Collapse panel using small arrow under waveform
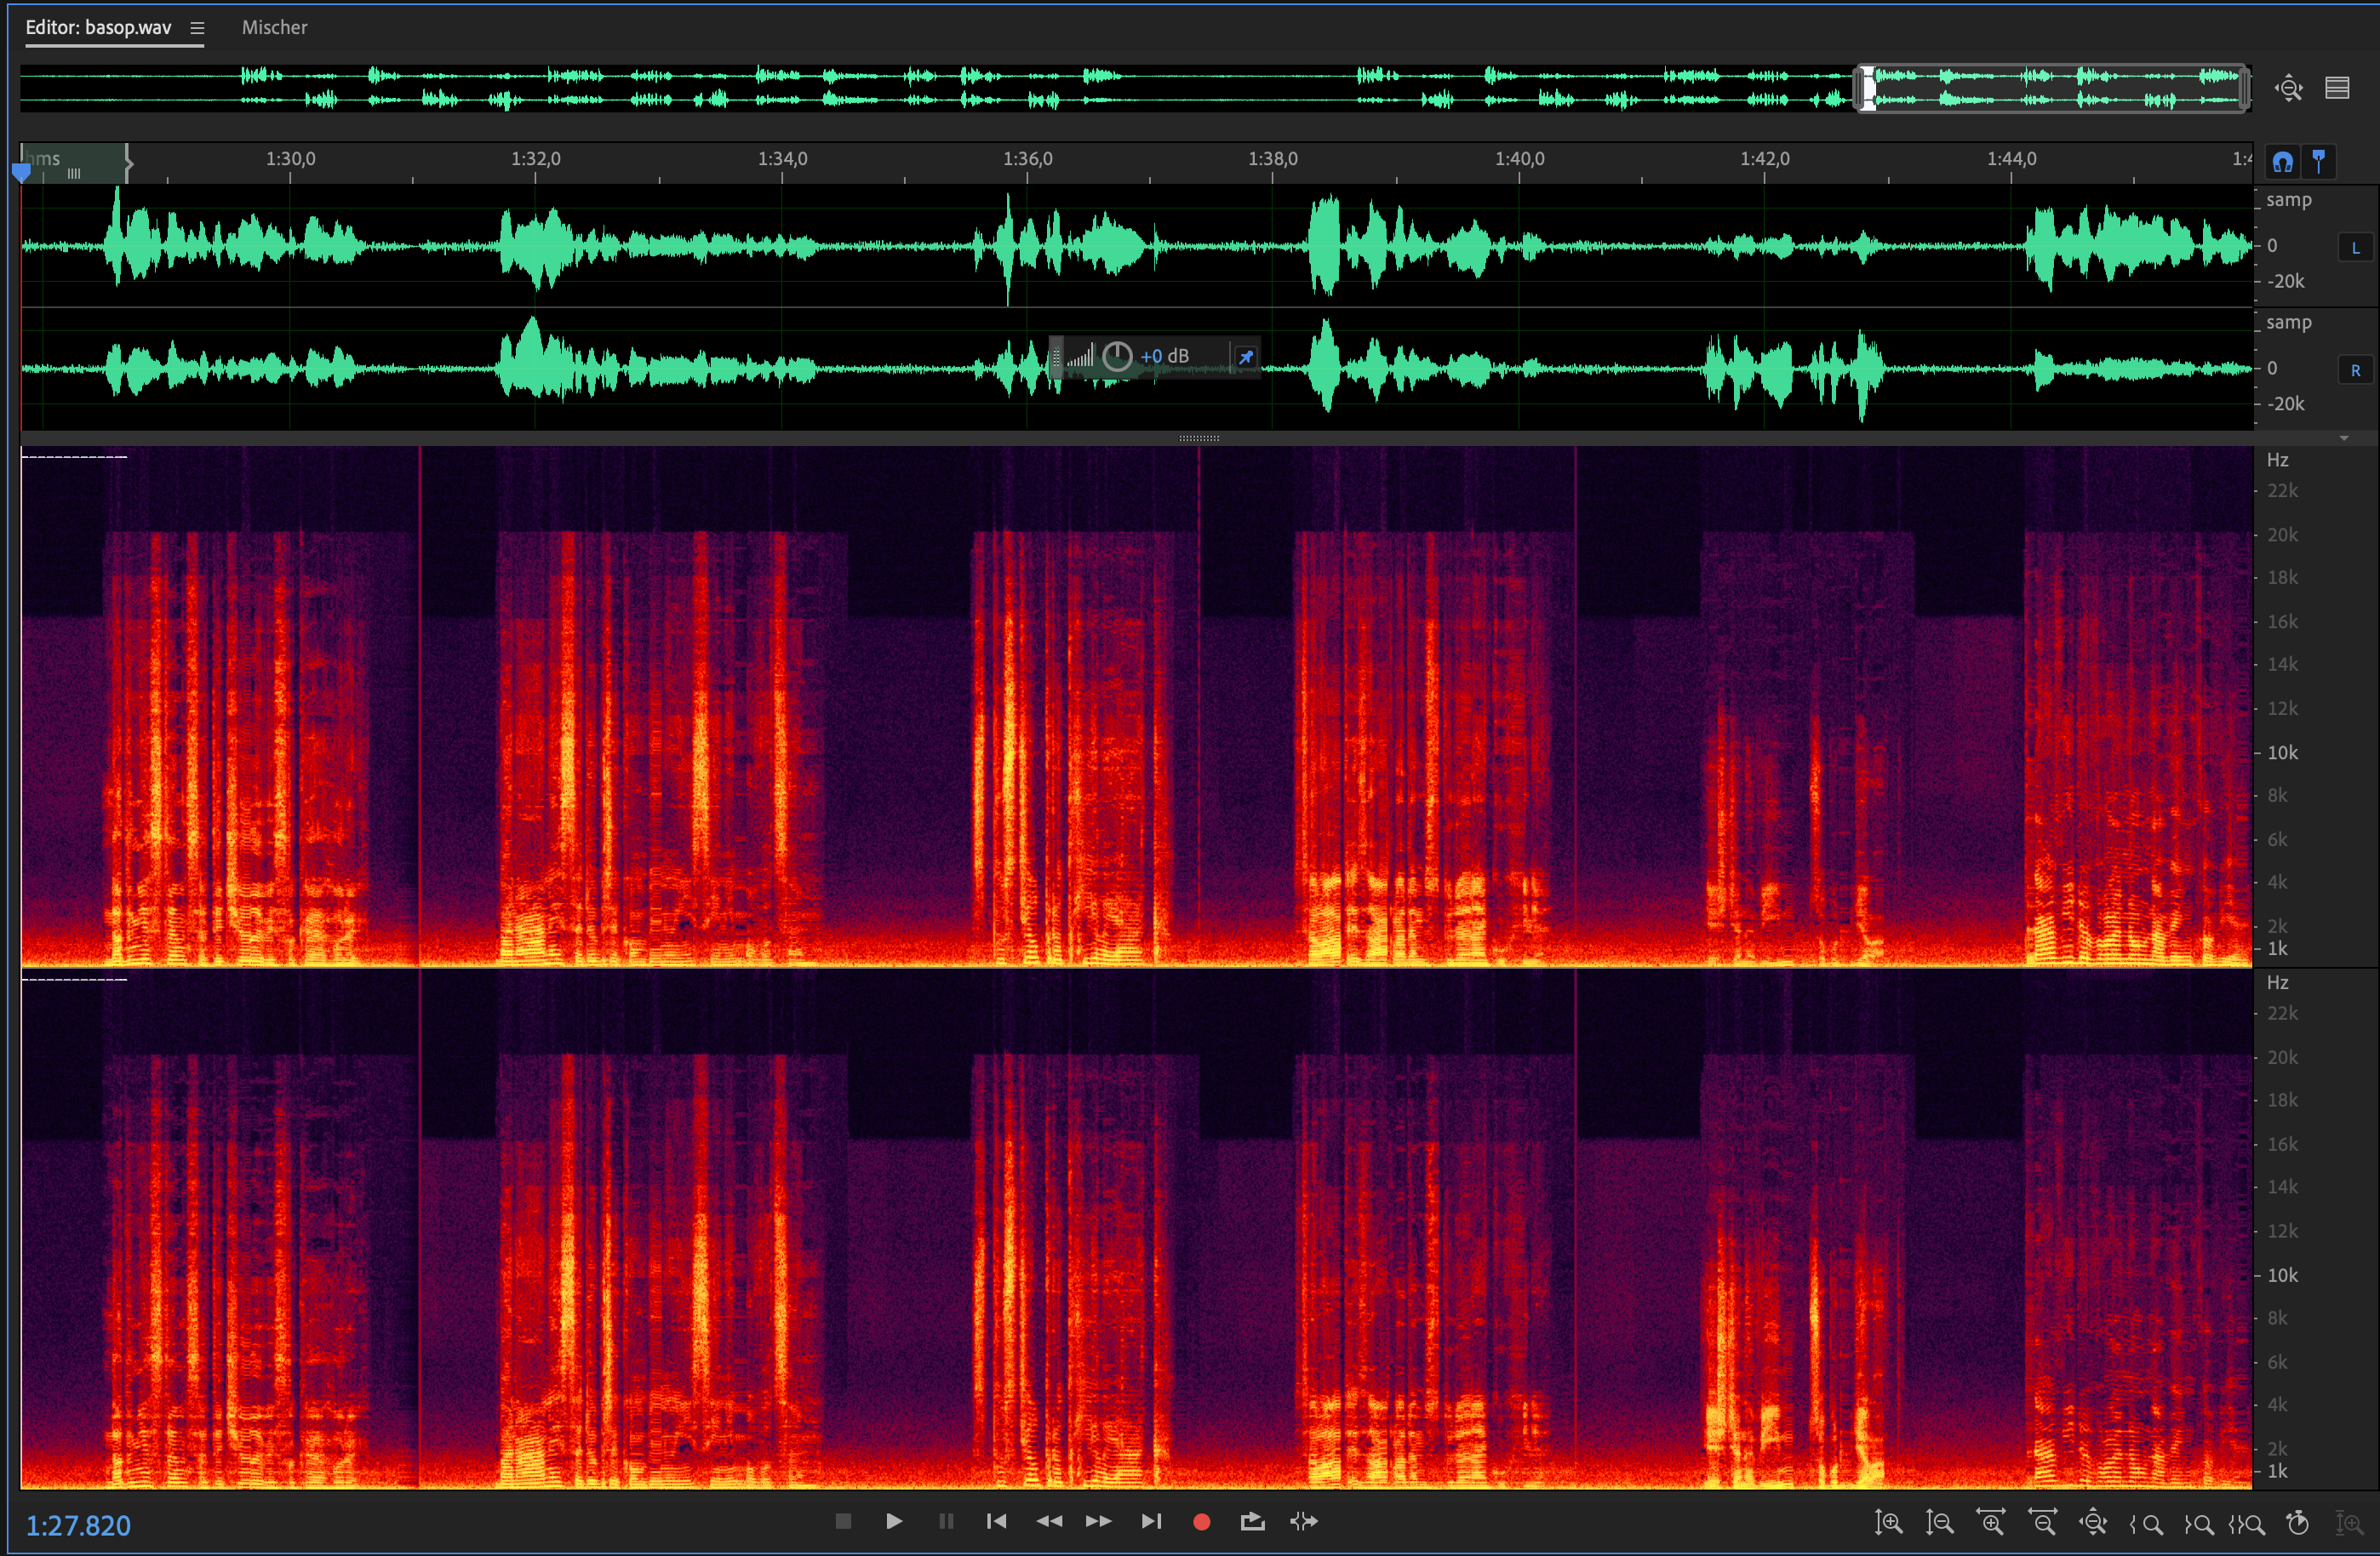 [x=2344, y=438]
